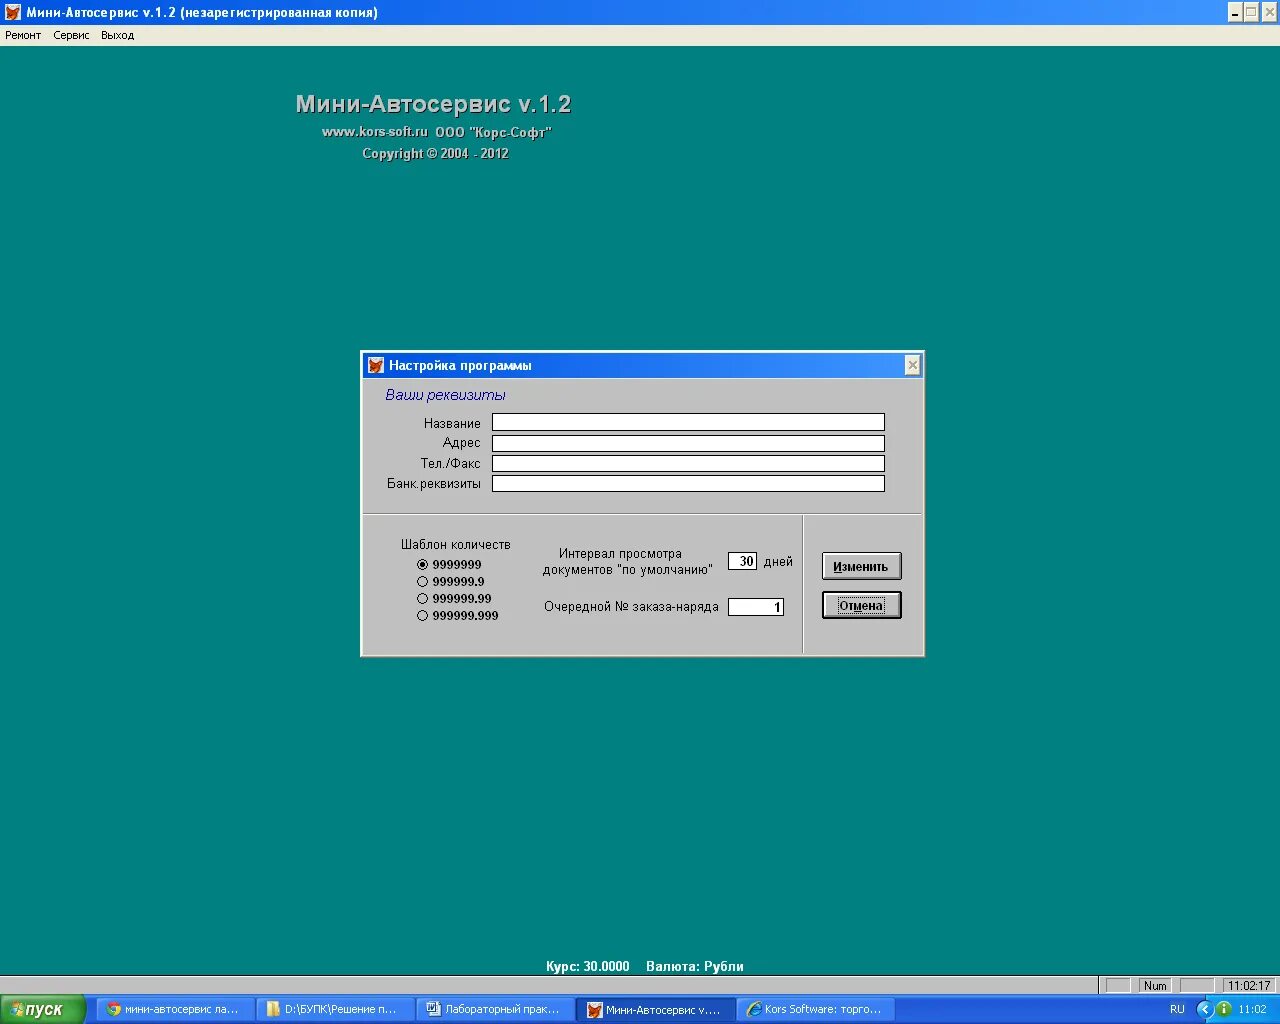The width and height of the screenshot is (1280, 1024).
Task: Switch to Chrome мини-автосервис taskbar item
Action: tap(174, 1009)
